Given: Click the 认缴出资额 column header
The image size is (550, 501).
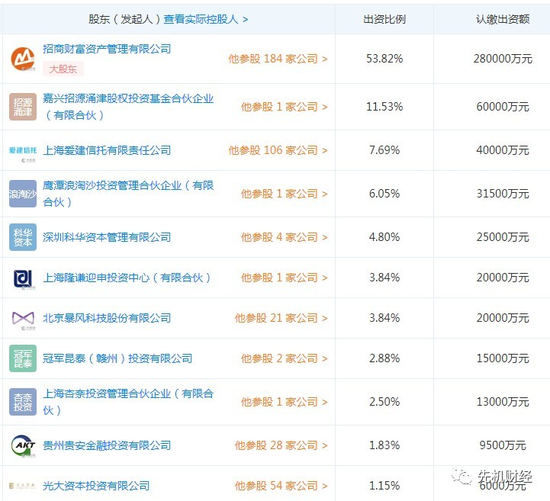Looking at the screenshot, I should click(x=502, y=19).
